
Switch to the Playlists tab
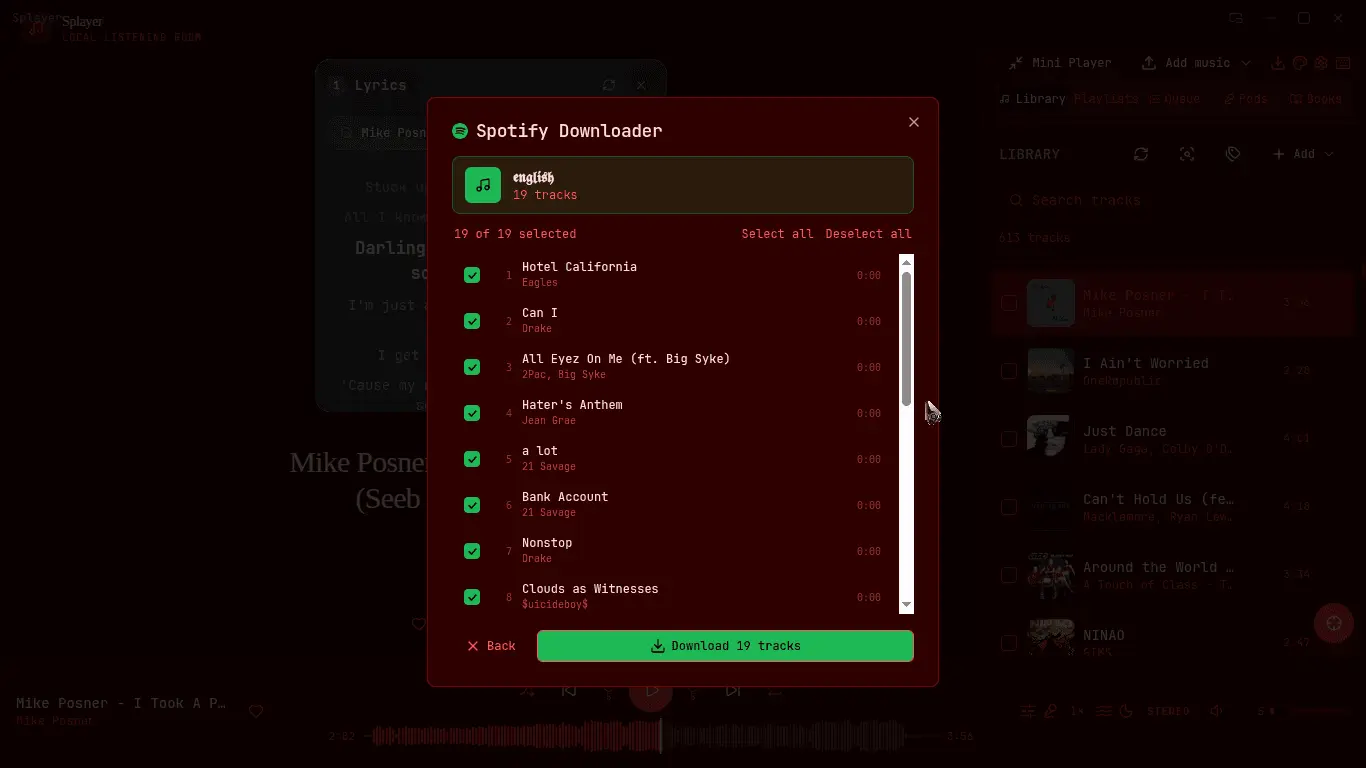pos(1106,99)
